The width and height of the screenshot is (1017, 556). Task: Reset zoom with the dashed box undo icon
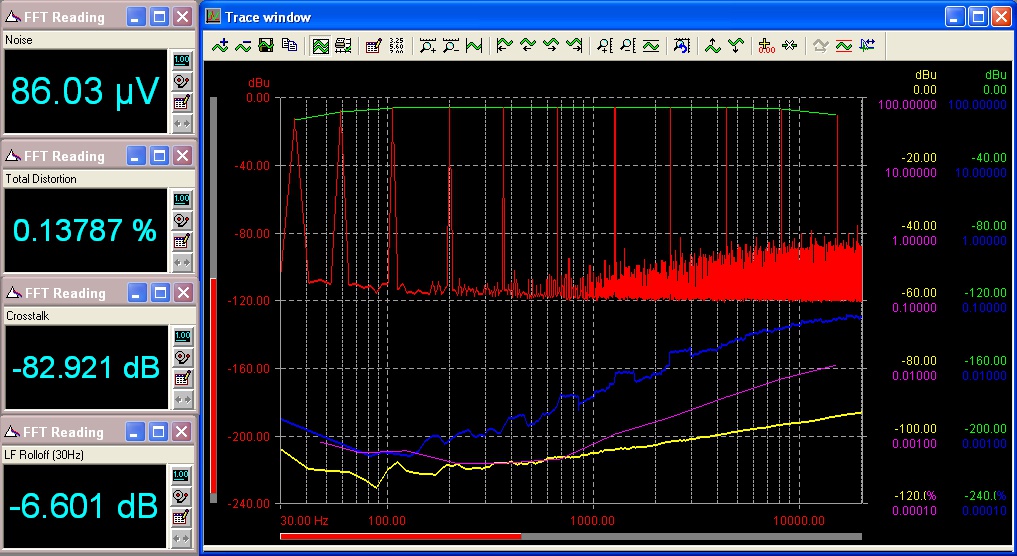tap(682, 45)
